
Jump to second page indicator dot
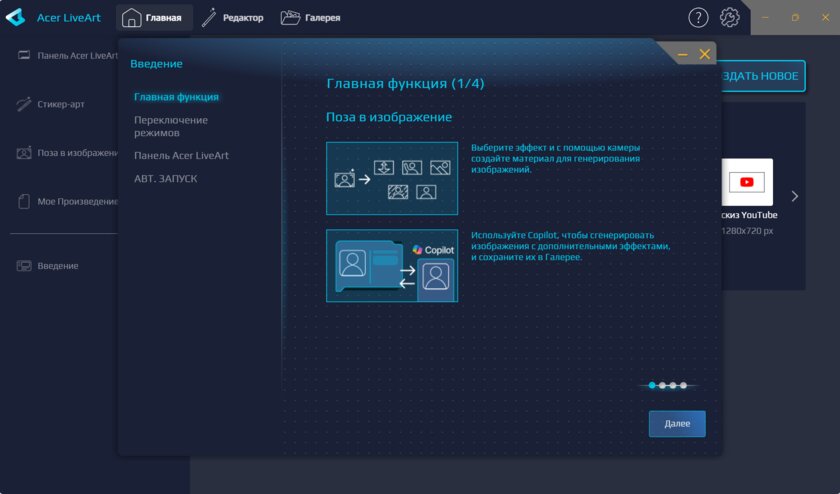[x=662, y=385]
